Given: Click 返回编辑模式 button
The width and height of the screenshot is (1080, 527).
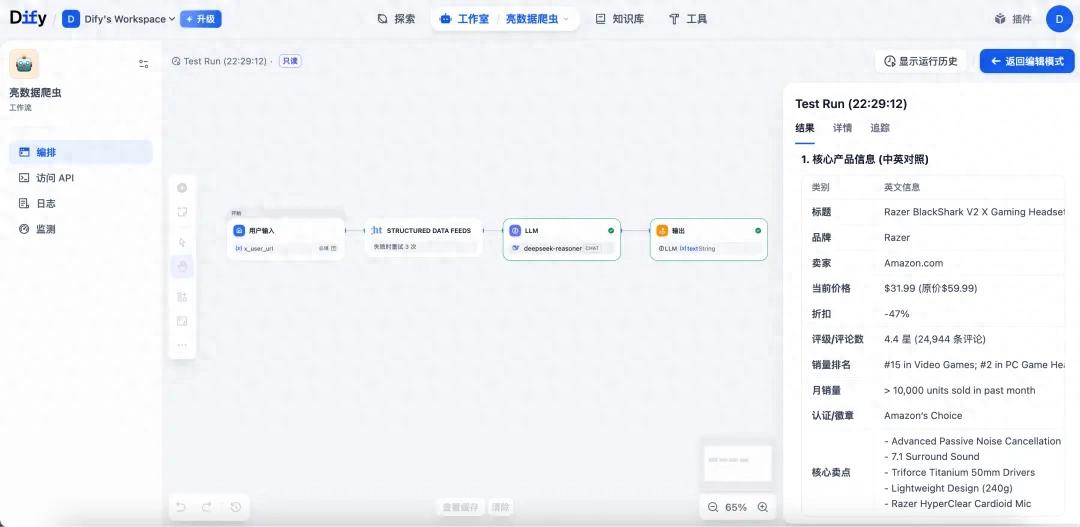Looking at the screenshot, I should click(x=1027, y=61).
